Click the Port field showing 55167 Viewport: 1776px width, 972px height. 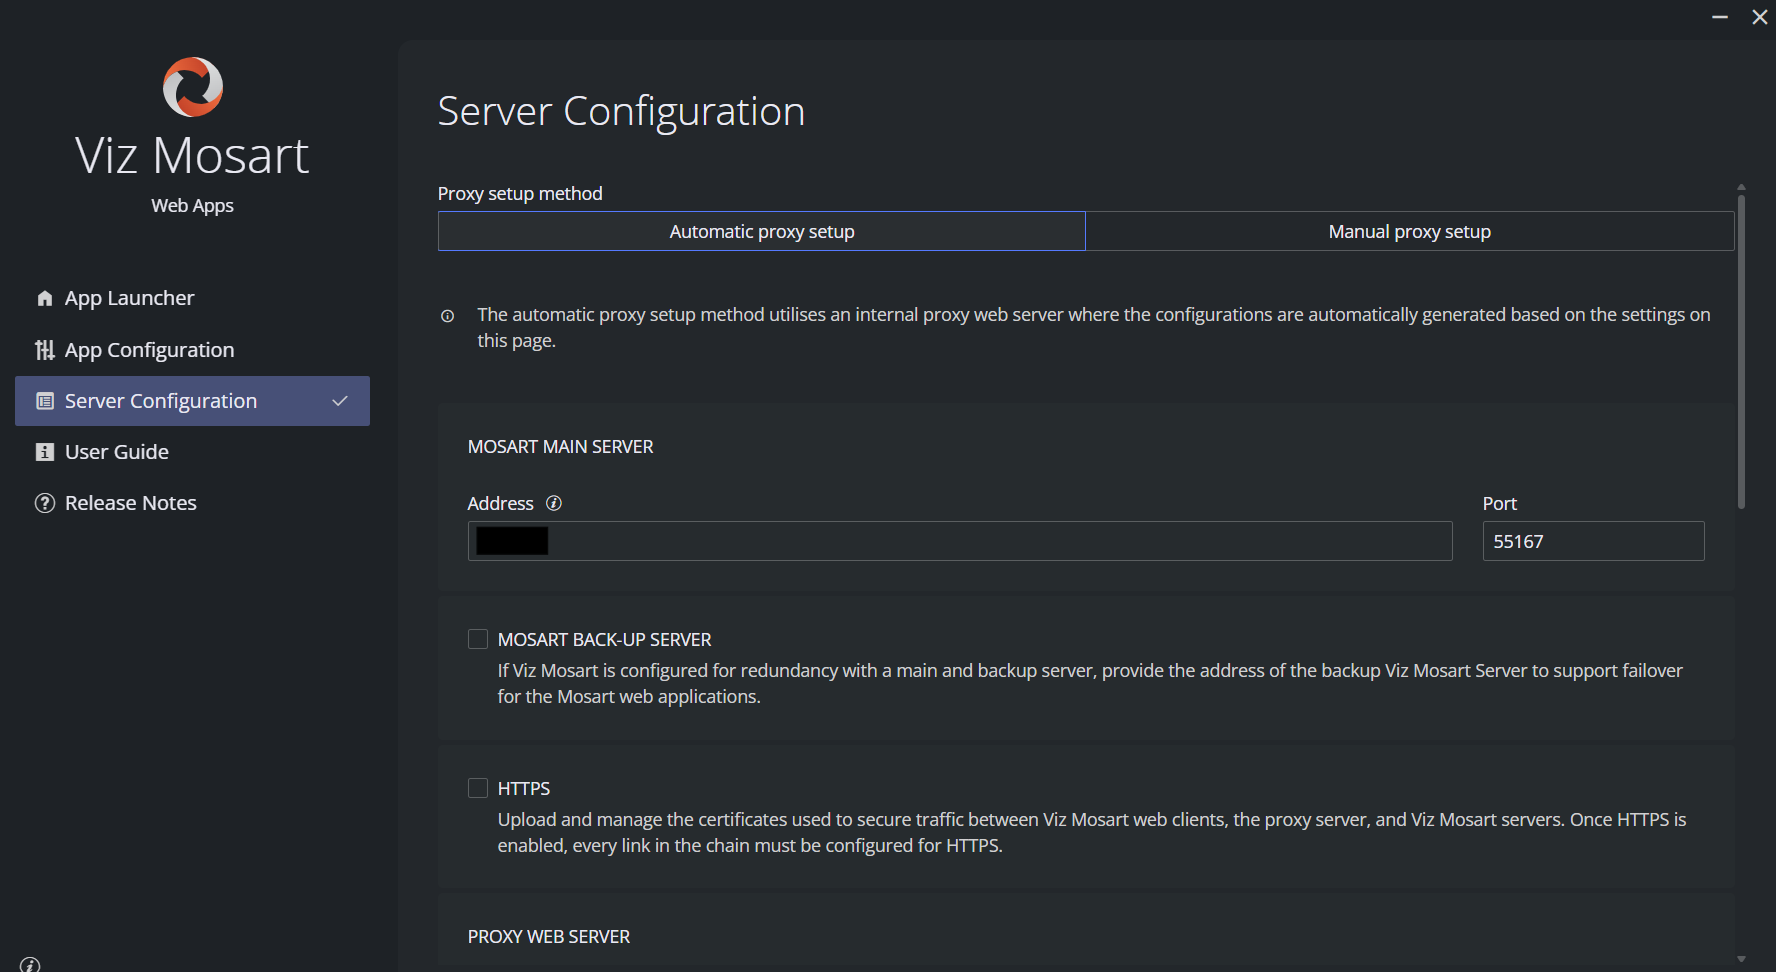1594,541
